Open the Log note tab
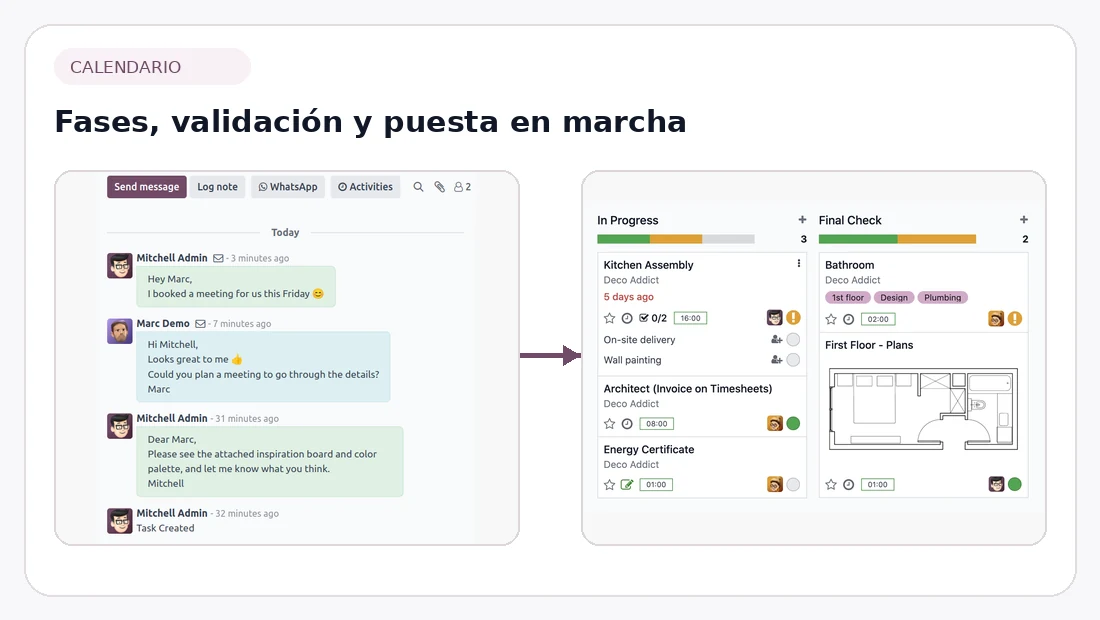The image size is (1100, 620). coord(217,187)
